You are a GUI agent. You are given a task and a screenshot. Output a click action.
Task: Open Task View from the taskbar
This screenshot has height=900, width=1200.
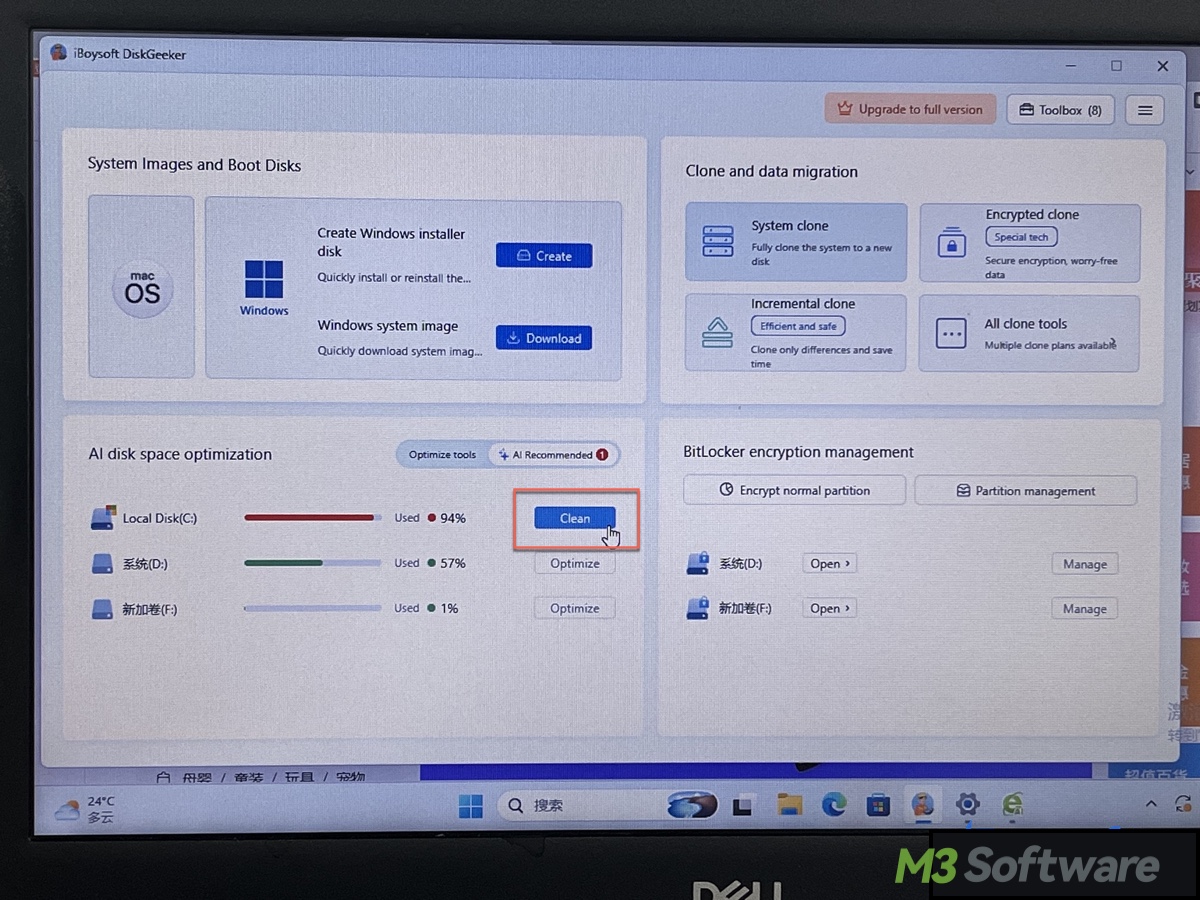coord(743,806)
